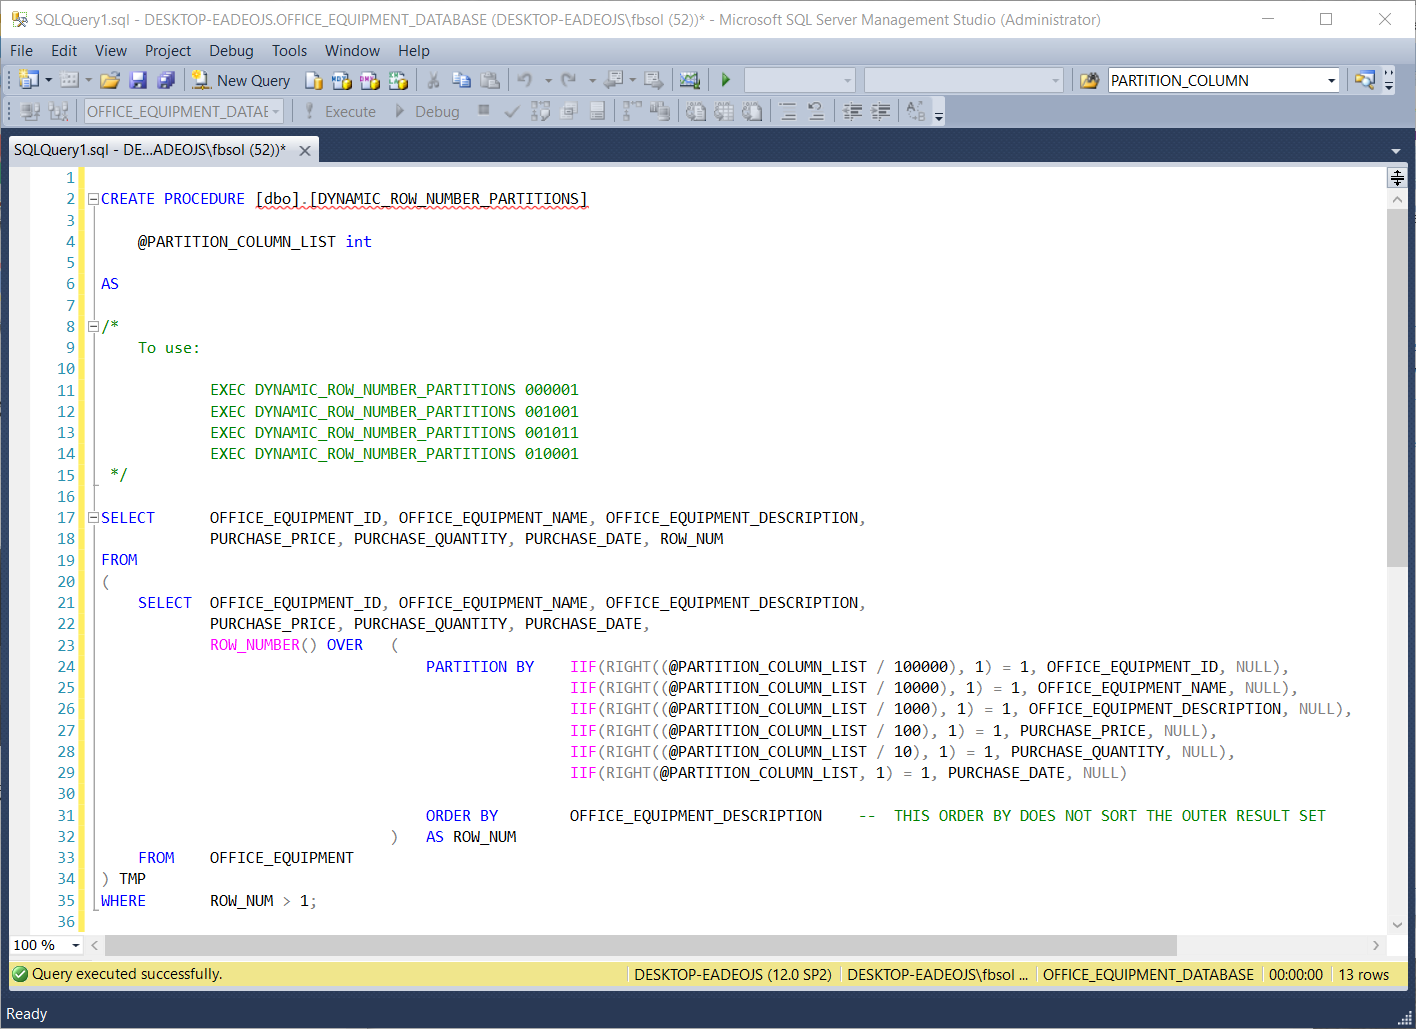The height and width of the screenshot is (1029, 1416).
Task: Open the available databases dropdown
Action: (276, 112)
